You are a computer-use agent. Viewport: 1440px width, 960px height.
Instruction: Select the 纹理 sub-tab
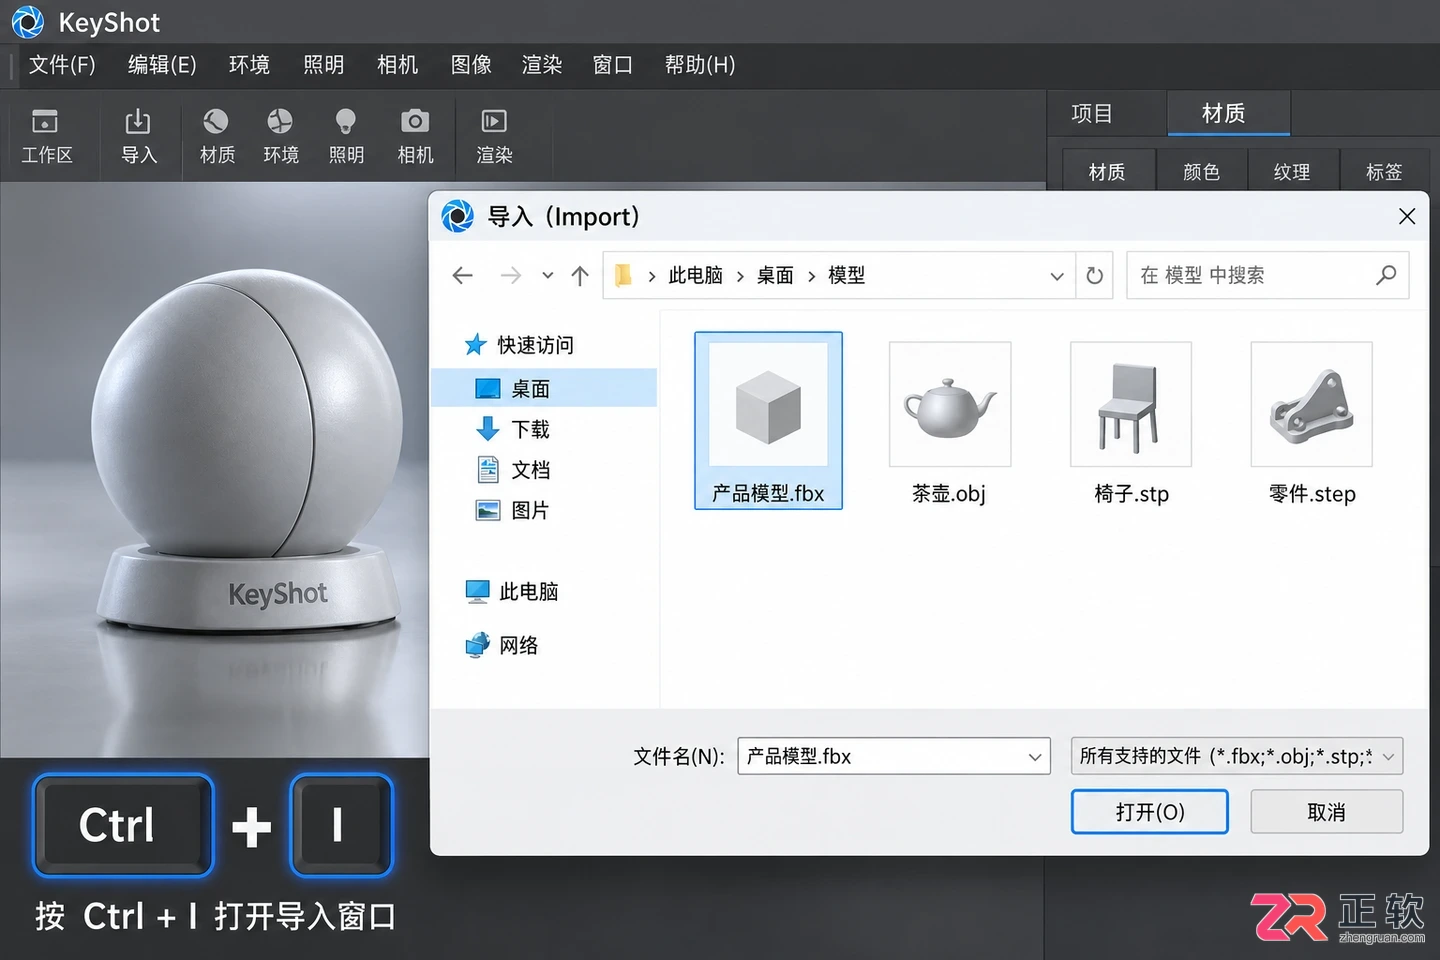1292,172
